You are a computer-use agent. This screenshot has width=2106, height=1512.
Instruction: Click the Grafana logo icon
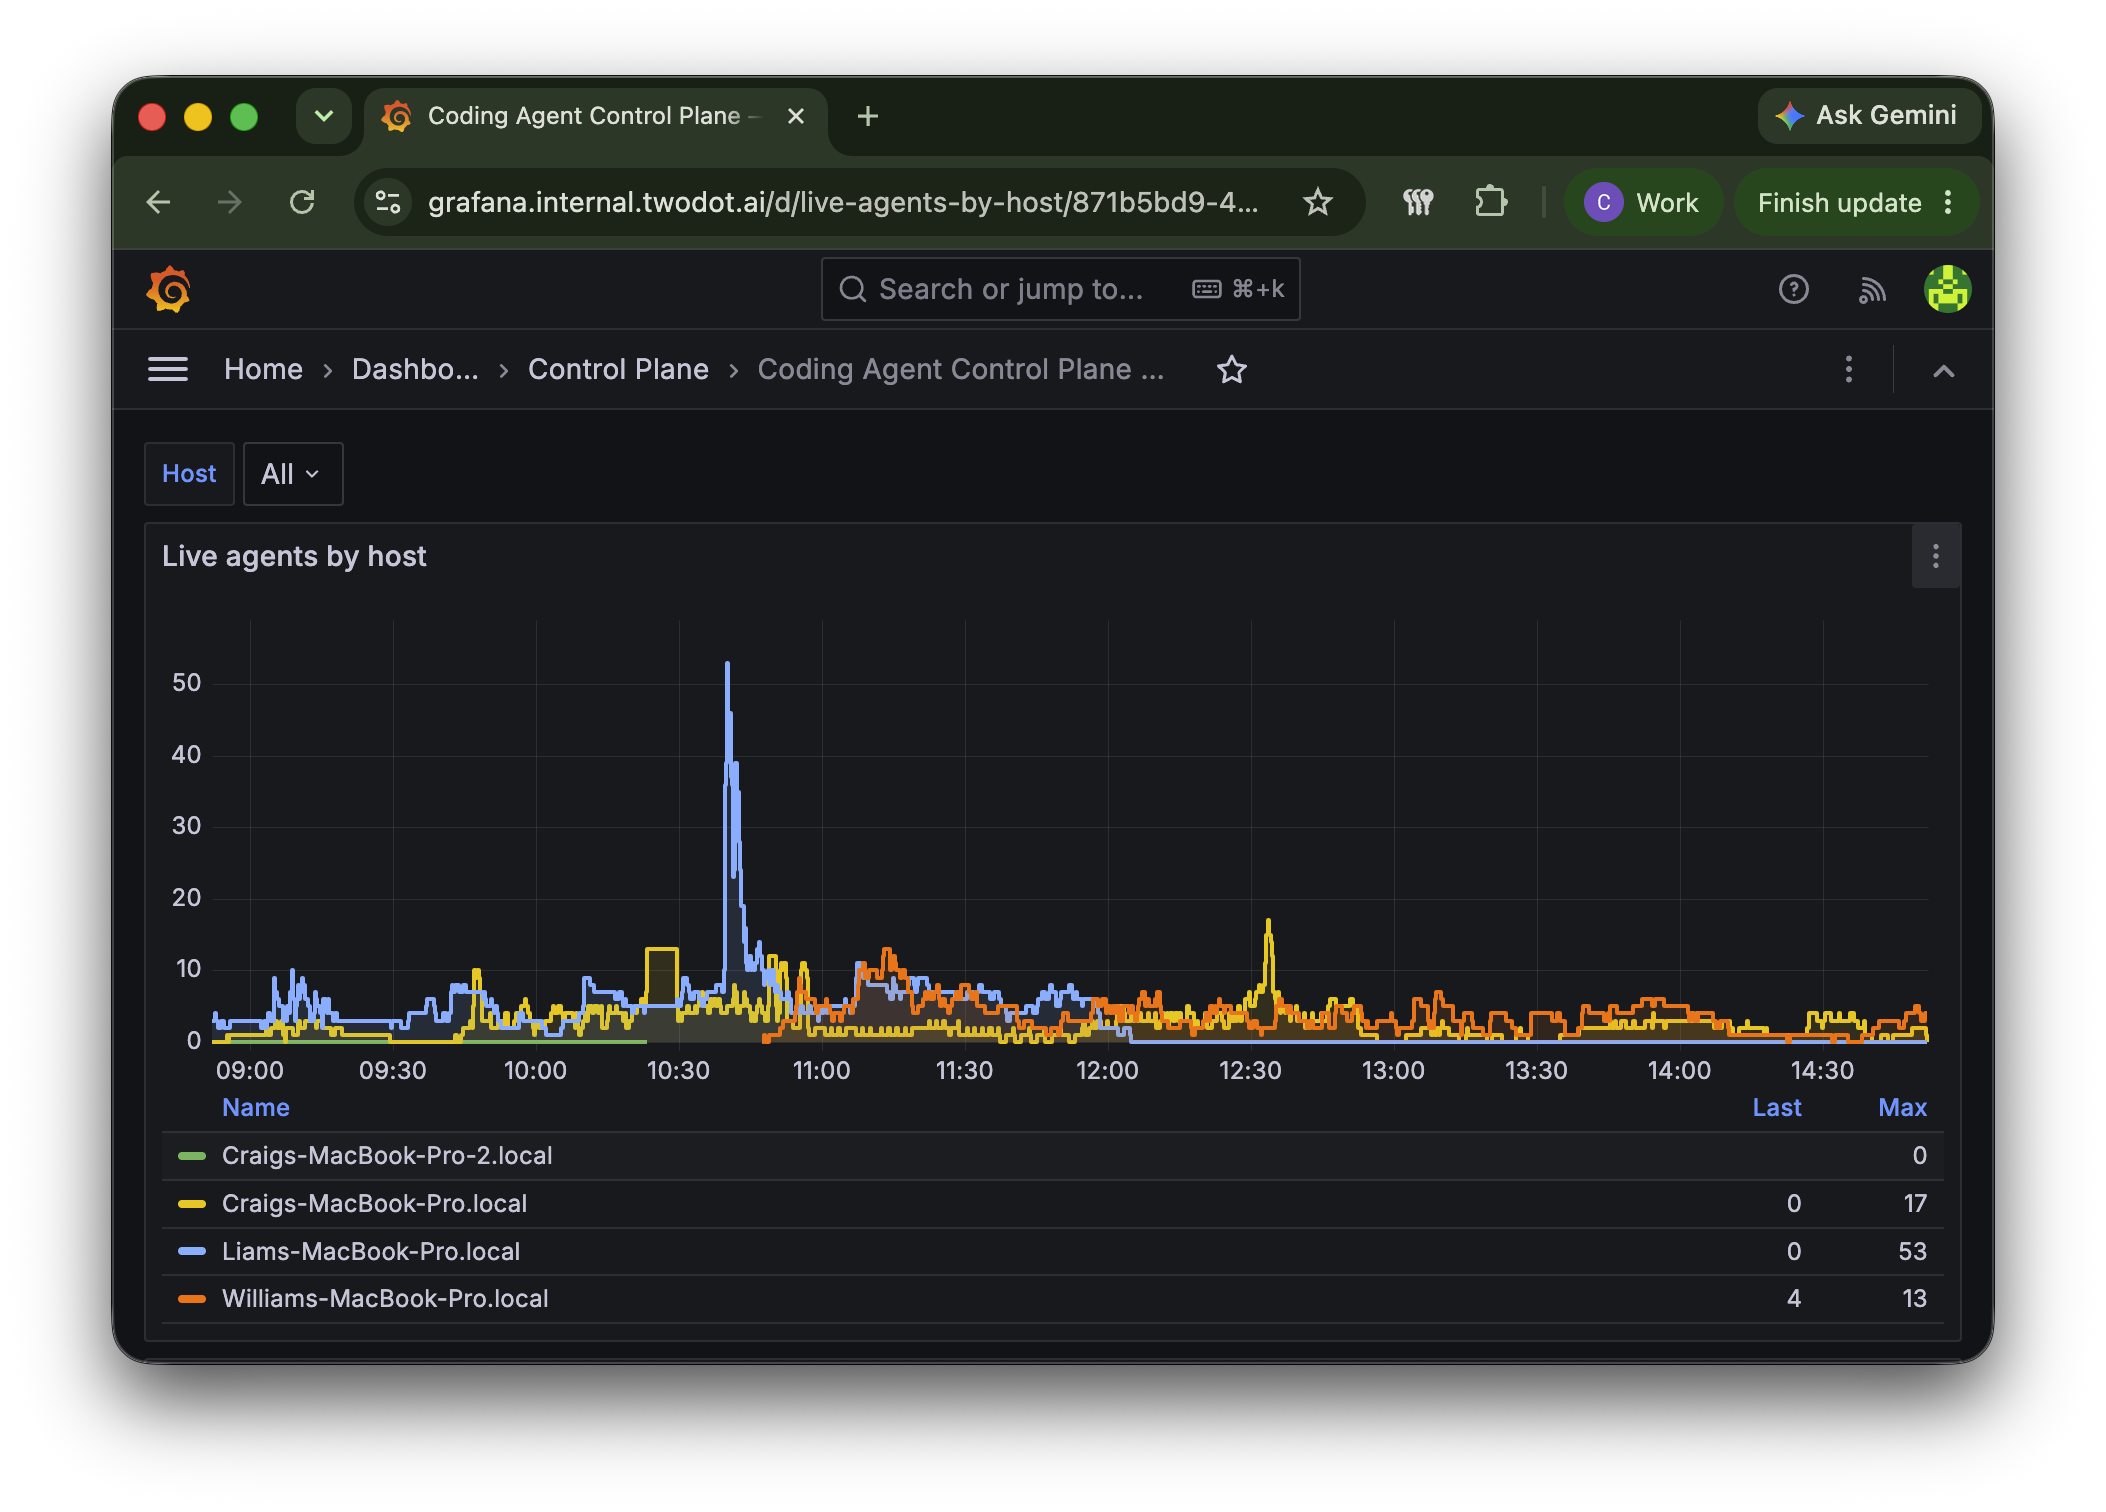[169, 290]
